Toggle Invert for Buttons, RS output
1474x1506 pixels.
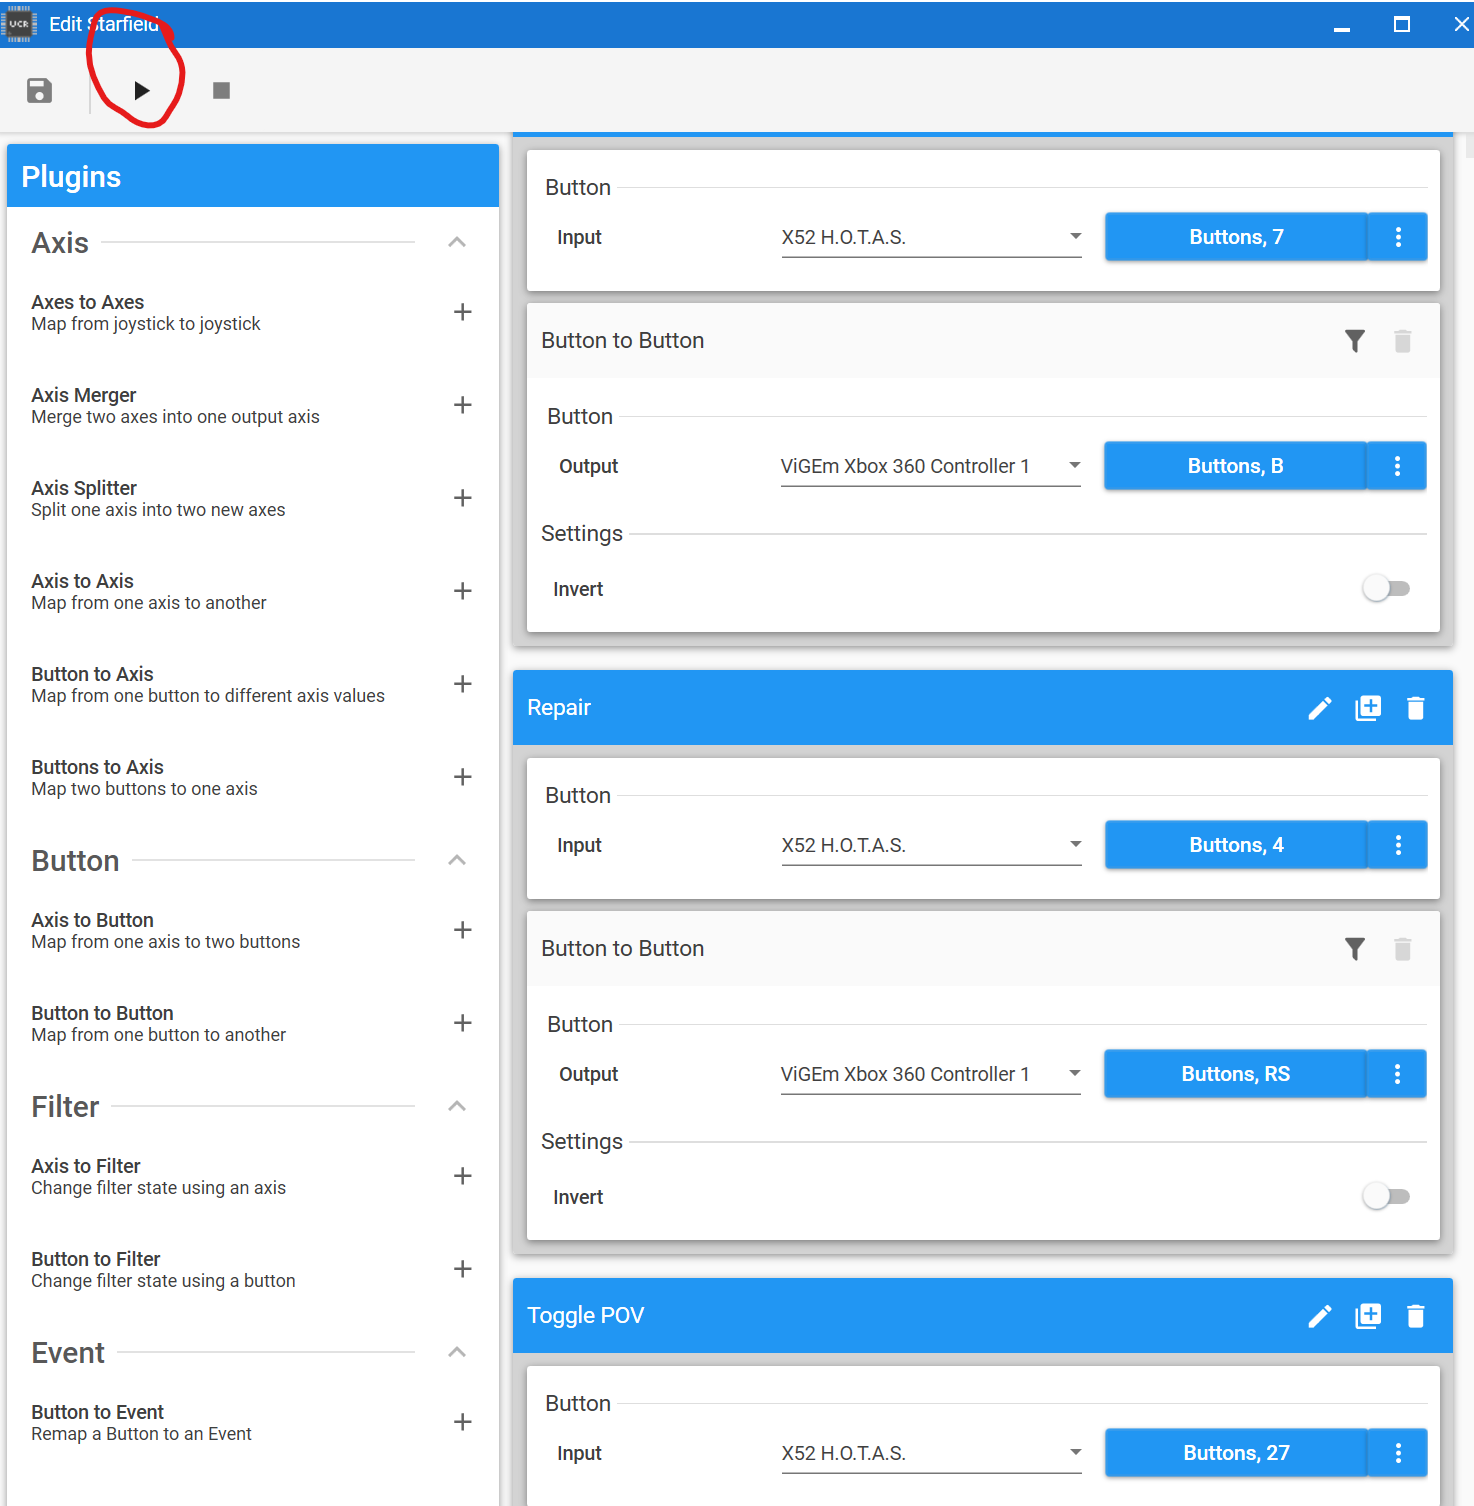click(x=1386, y=1197)
